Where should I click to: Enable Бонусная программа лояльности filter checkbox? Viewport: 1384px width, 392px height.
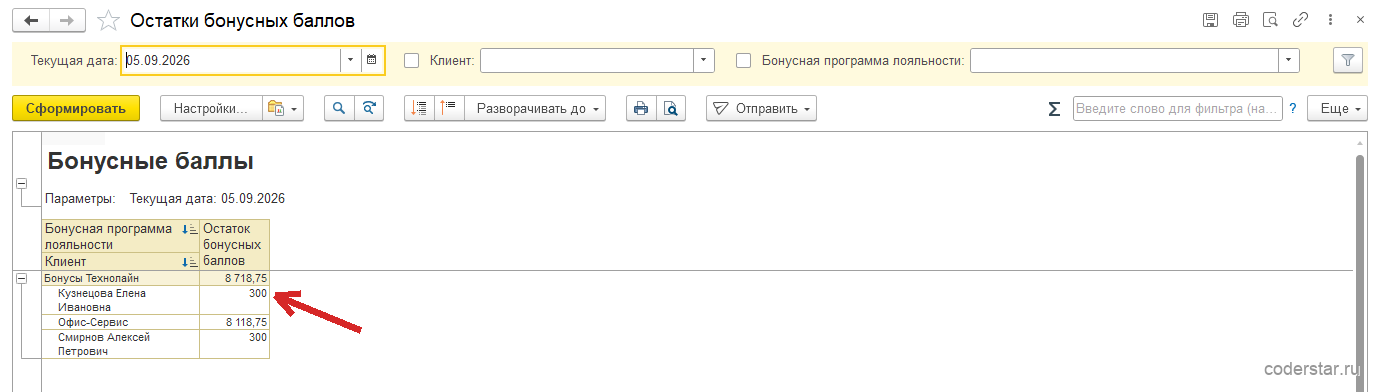pyautogui.click(x=744, y=60)
